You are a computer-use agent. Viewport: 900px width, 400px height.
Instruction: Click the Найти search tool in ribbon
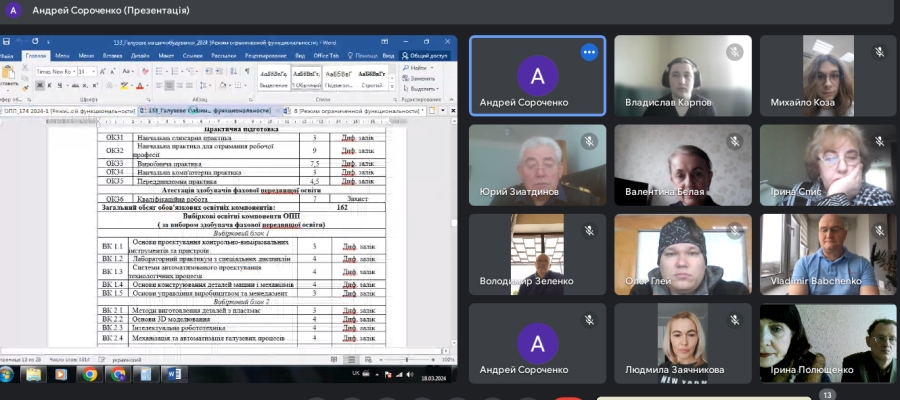(418, 67)
